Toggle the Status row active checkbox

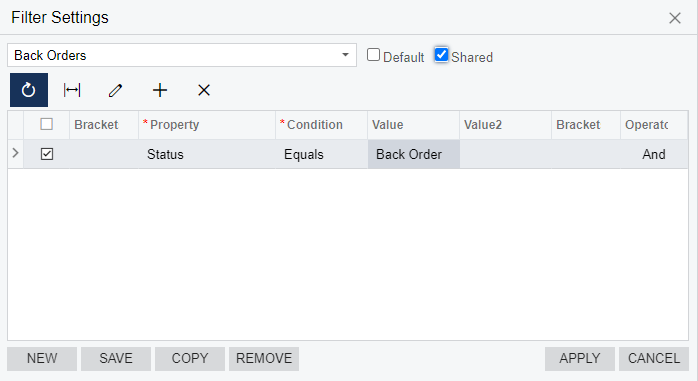pos(47,154)
